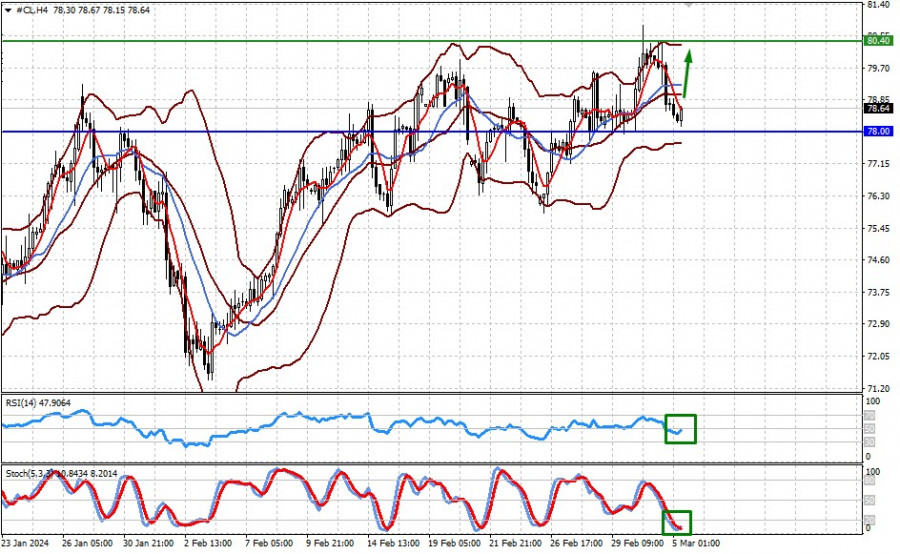
Task: Select the green 80.40 price level tag
Action: [878, 41]
